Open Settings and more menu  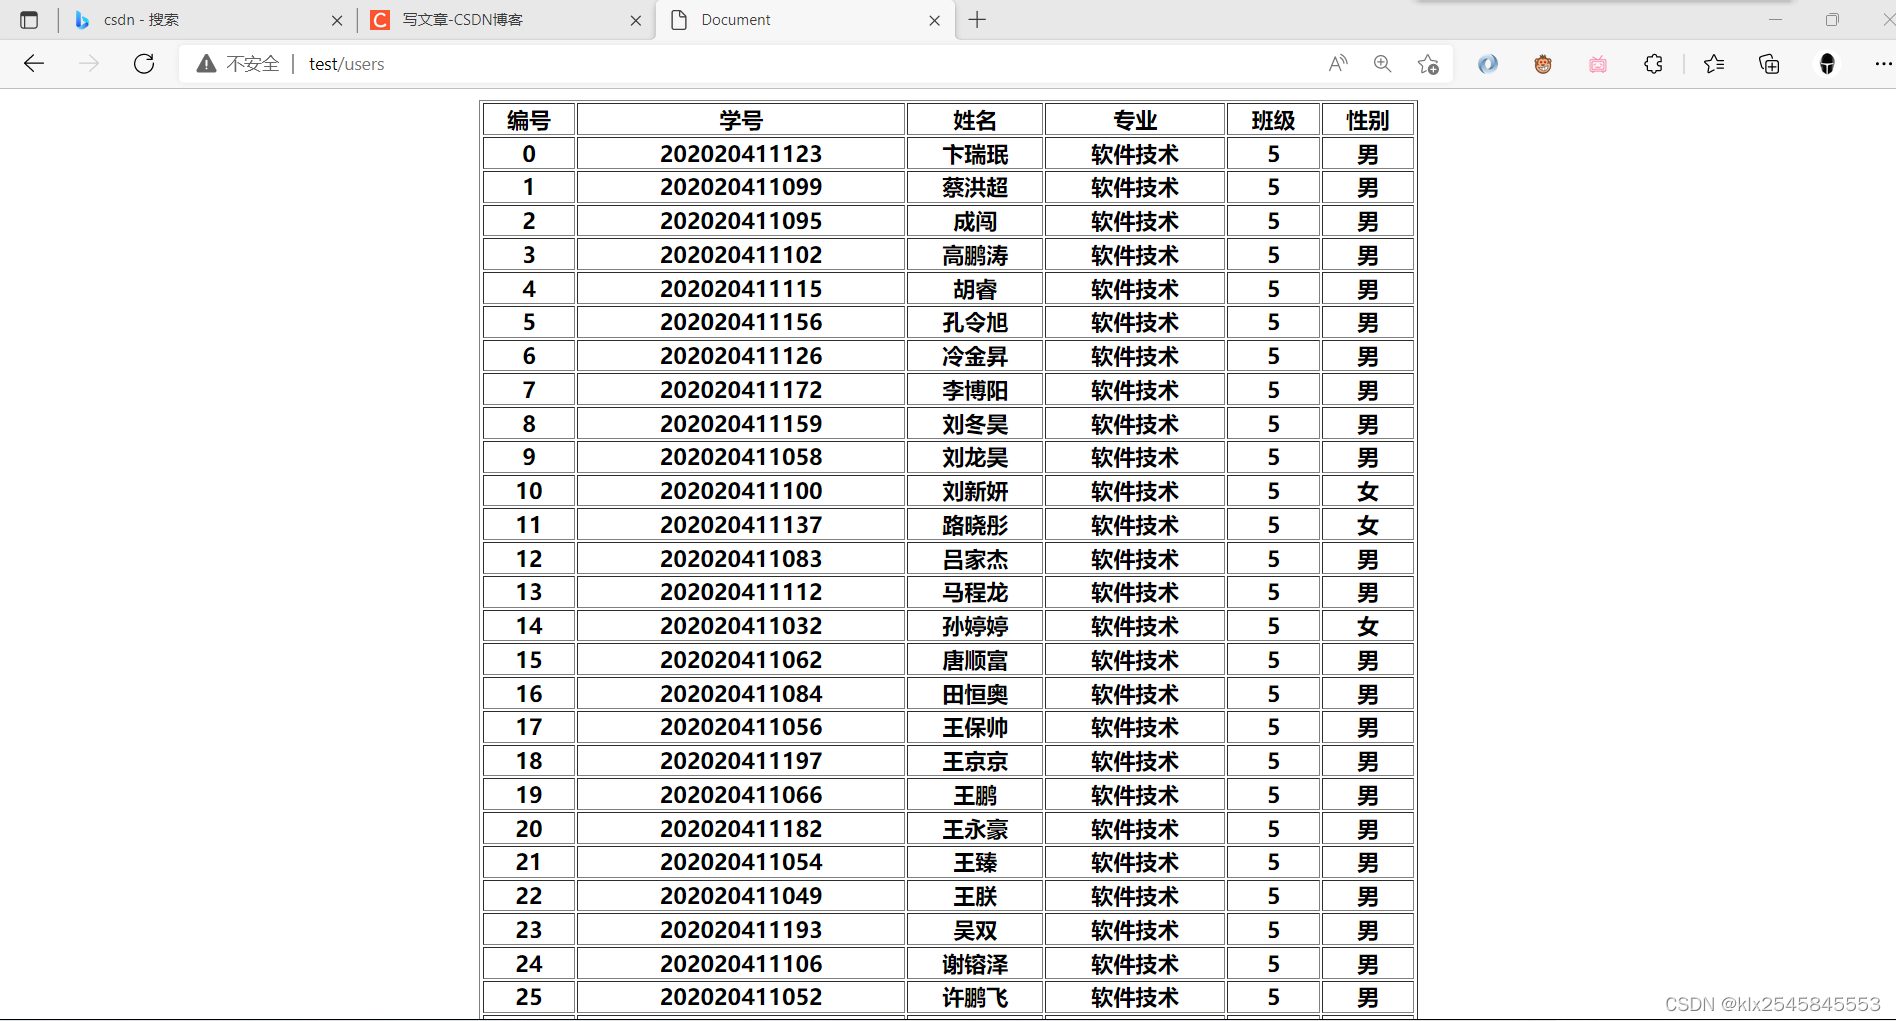click(1882, 64)
